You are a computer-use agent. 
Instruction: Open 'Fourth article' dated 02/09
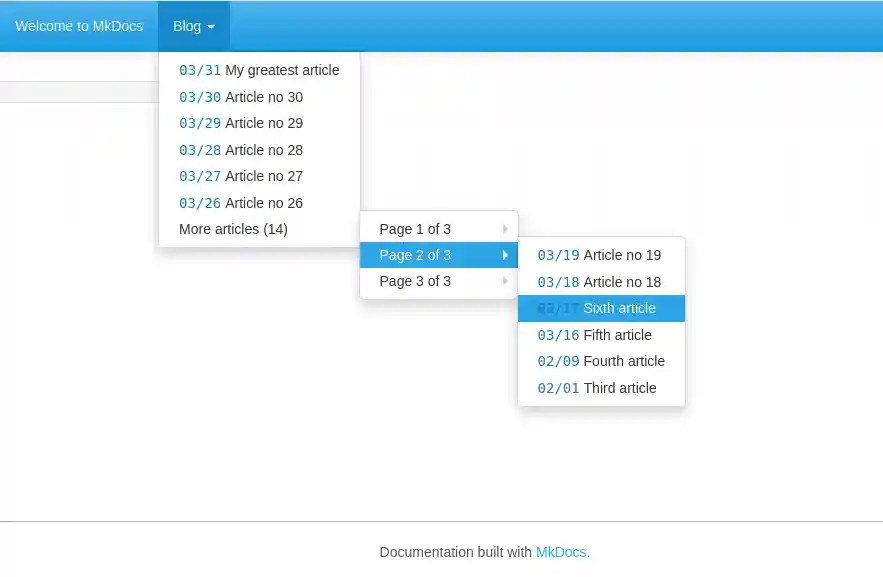pyautogui.click(x=601, y=361)
